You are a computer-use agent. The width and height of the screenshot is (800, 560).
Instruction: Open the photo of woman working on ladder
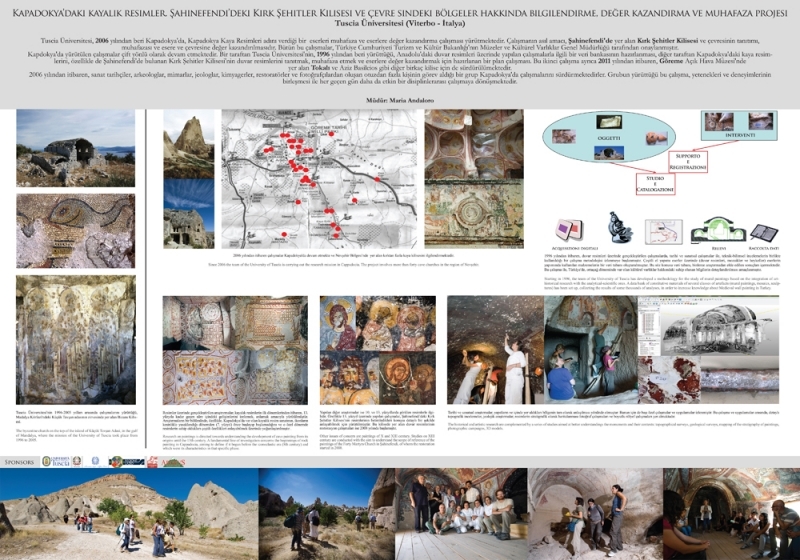[592, 350]
